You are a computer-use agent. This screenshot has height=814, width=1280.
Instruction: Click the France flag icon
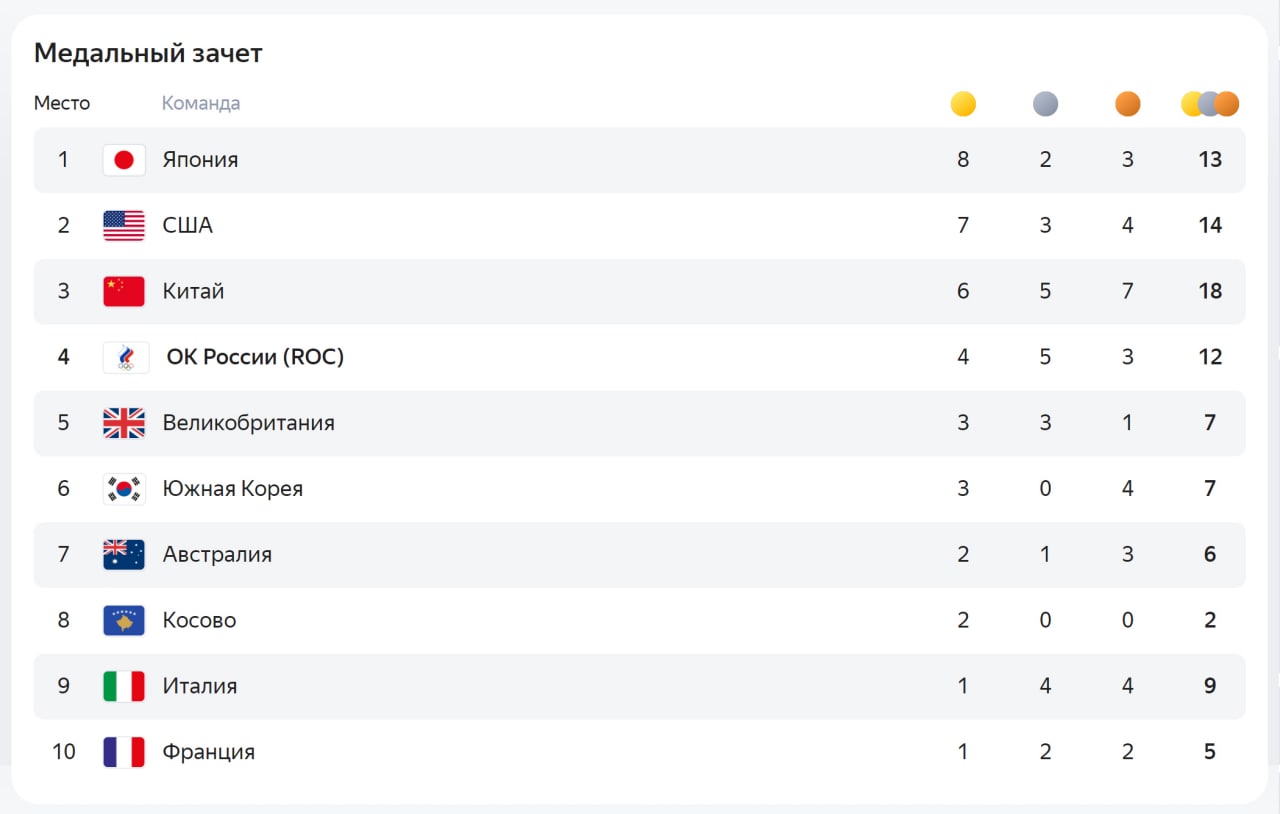click(x=124, y=752)
